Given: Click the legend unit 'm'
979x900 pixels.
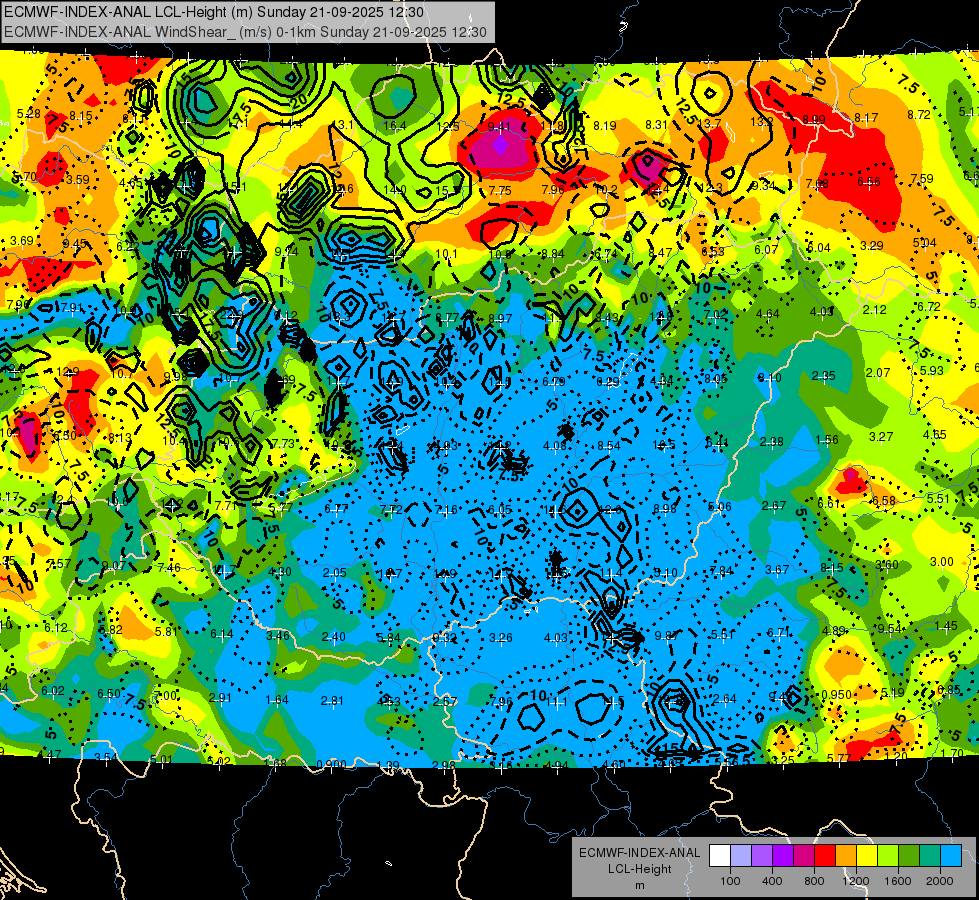Looking at the screenshot, I should click(x=639, y=885).
